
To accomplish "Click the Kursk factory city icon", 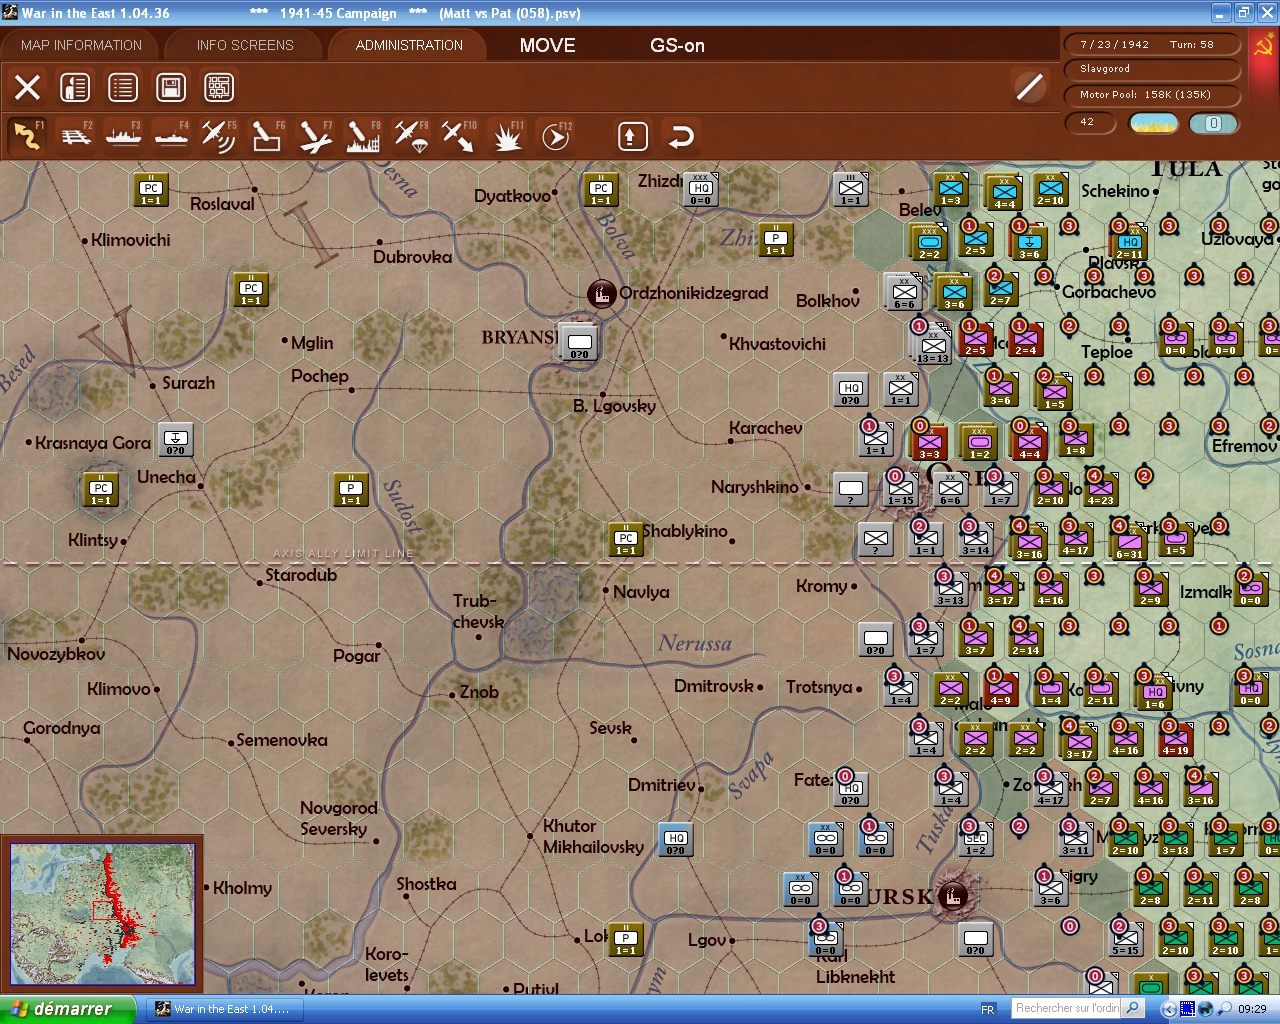I will point(953,895).
